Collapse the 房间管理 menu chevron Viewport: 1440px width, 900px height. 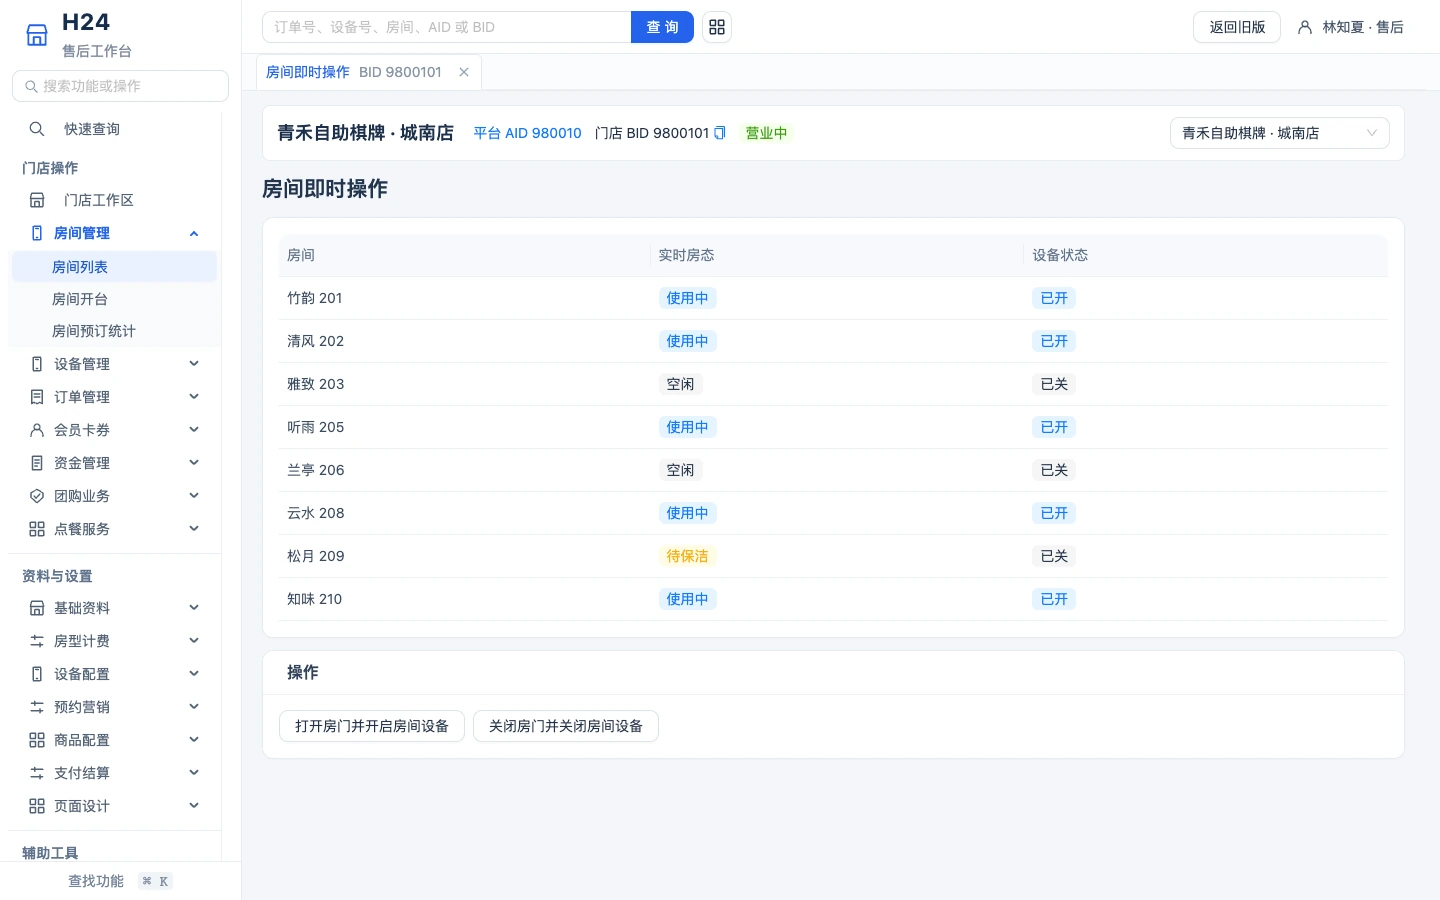(194, 233)
